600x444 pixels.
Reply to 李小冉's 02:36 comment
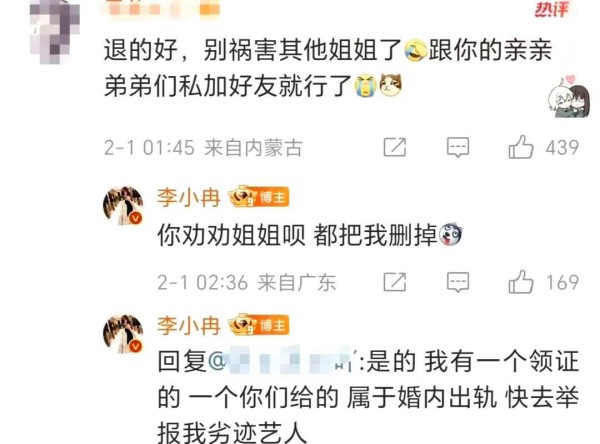coord(458,282)
